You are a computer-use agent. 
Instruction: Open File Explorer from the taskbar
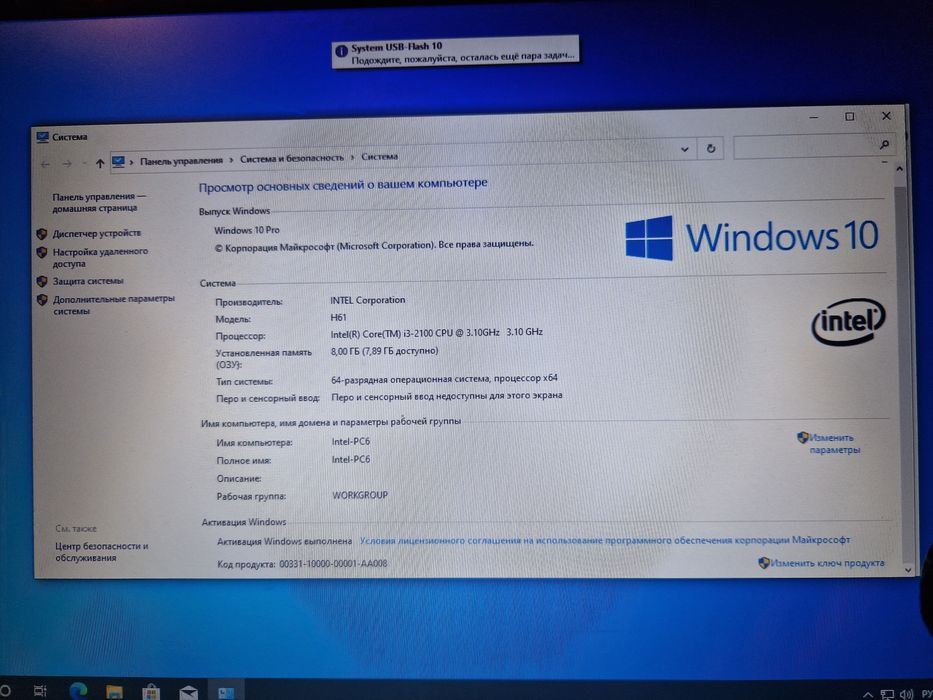pos(114,692)
